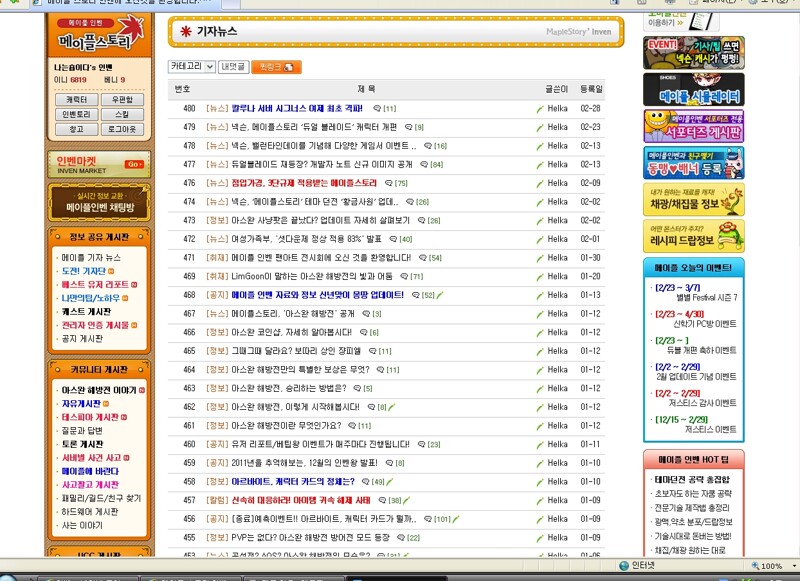Screen dimensions: 800x581
Task: Open the 캐릭터 menu button
Action: tap(77, 99)
